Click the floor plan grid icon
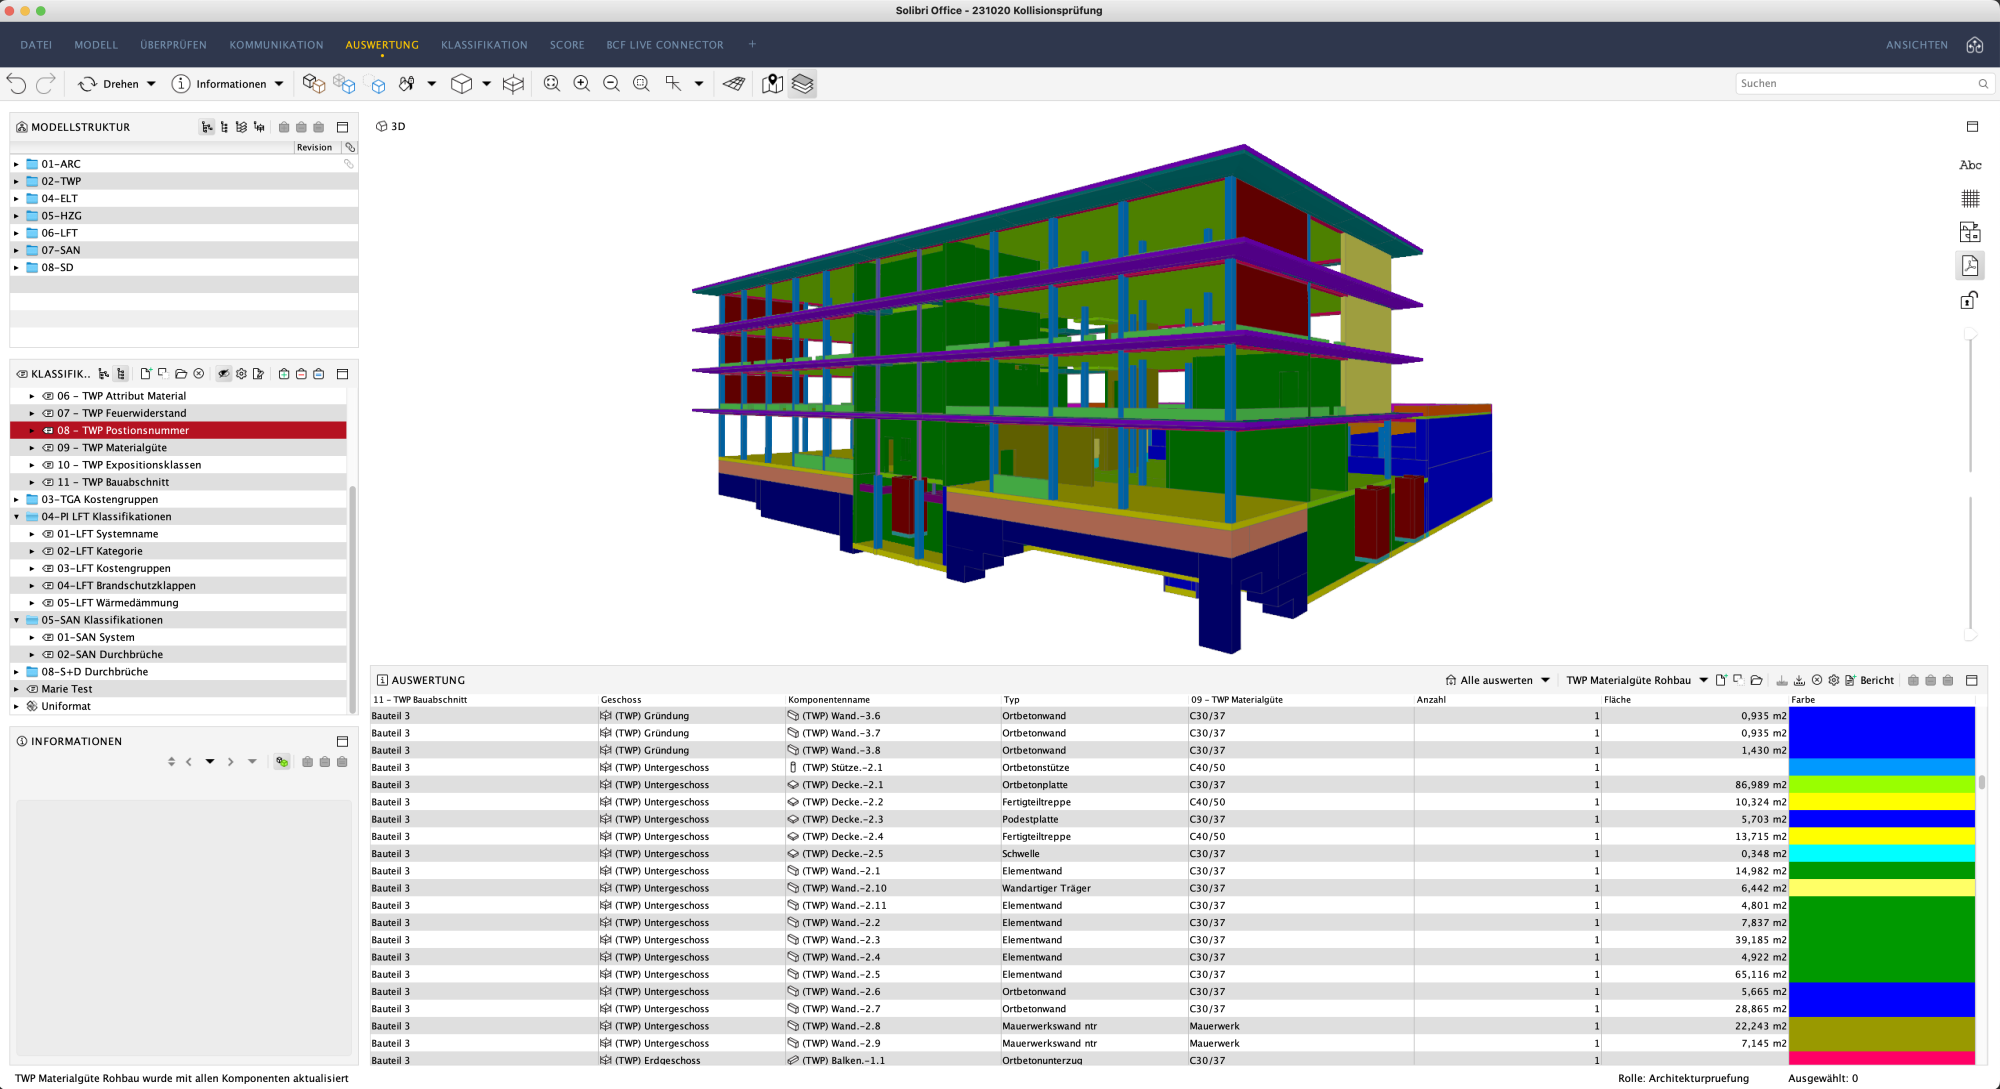The height and width of the screenshot is (1089, 2000). 734,84
